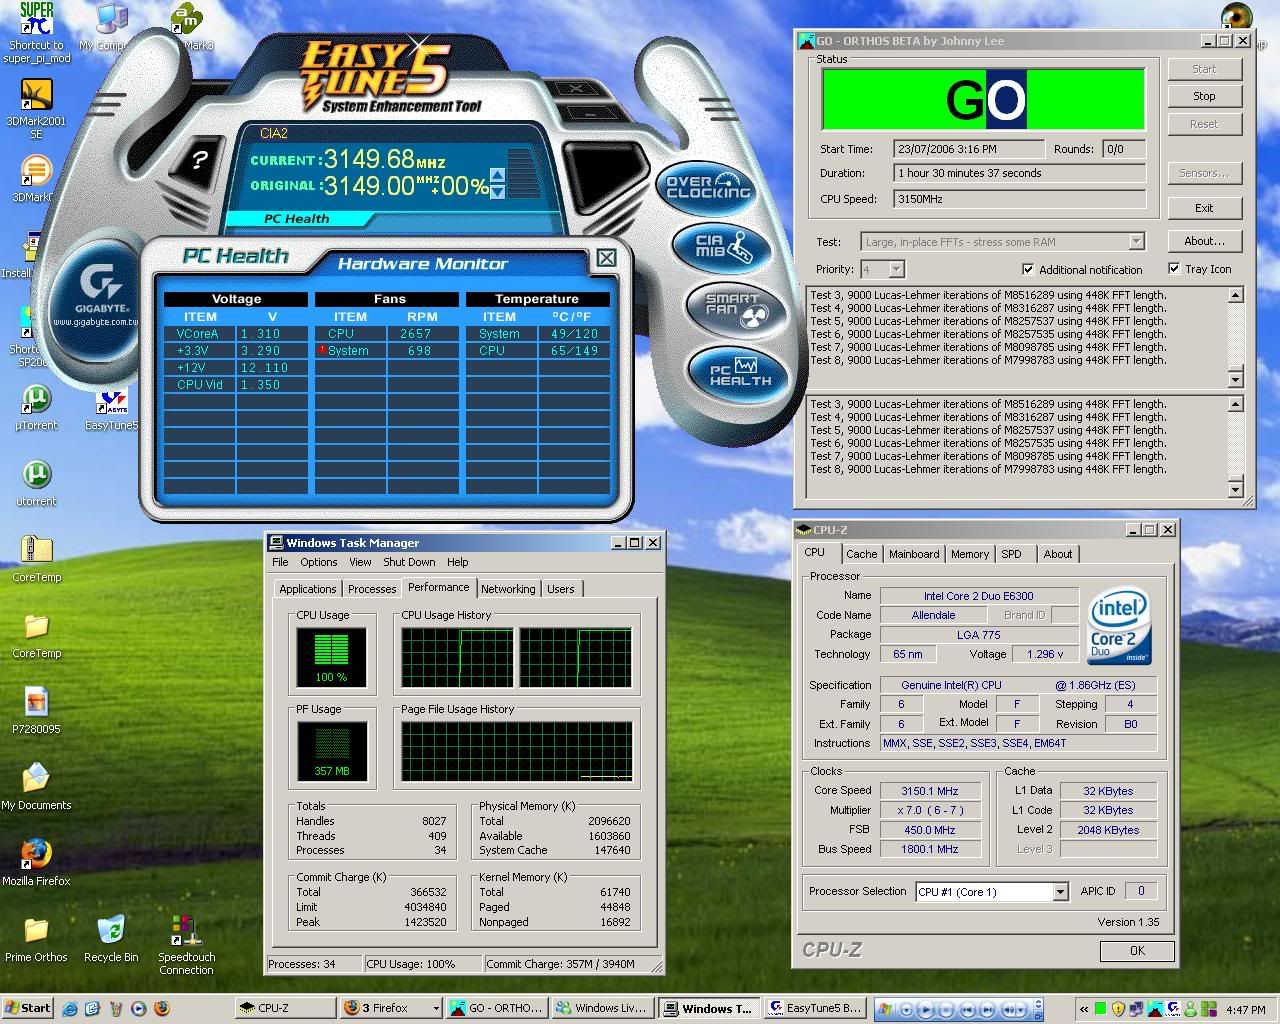Open the Processor Selection dropdown in CPU-Z
Image resolution: width=1280 pixels, height=1024 pixels.
click(1060, 892)
